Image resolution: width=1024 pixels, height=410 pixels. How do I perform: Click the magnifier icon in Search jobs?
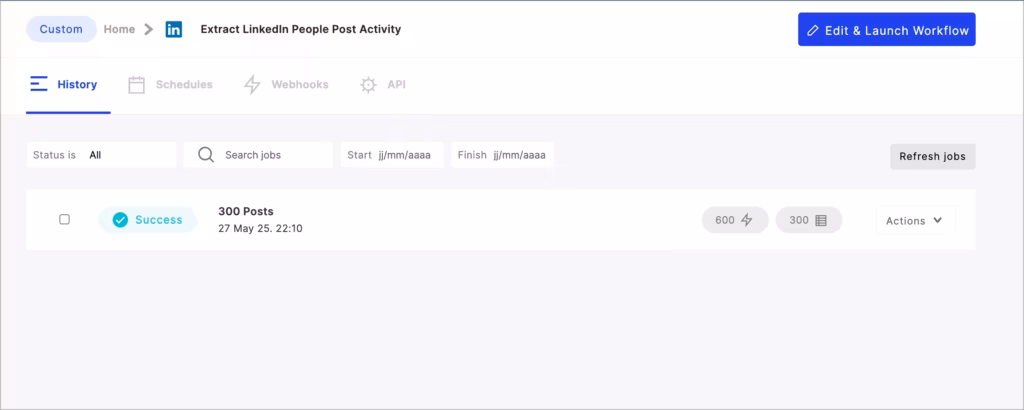(x=206, y=155)
